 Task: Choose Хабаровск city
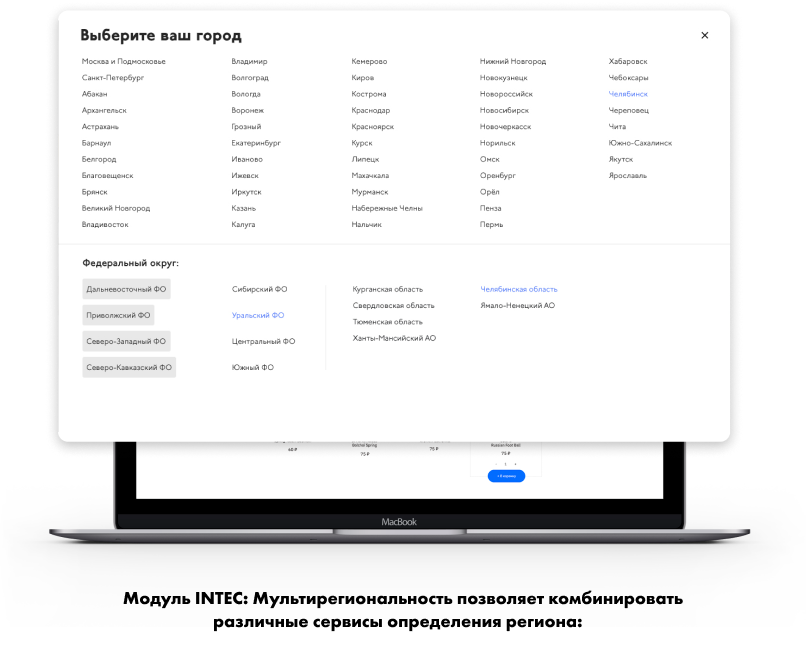point(628,62)
